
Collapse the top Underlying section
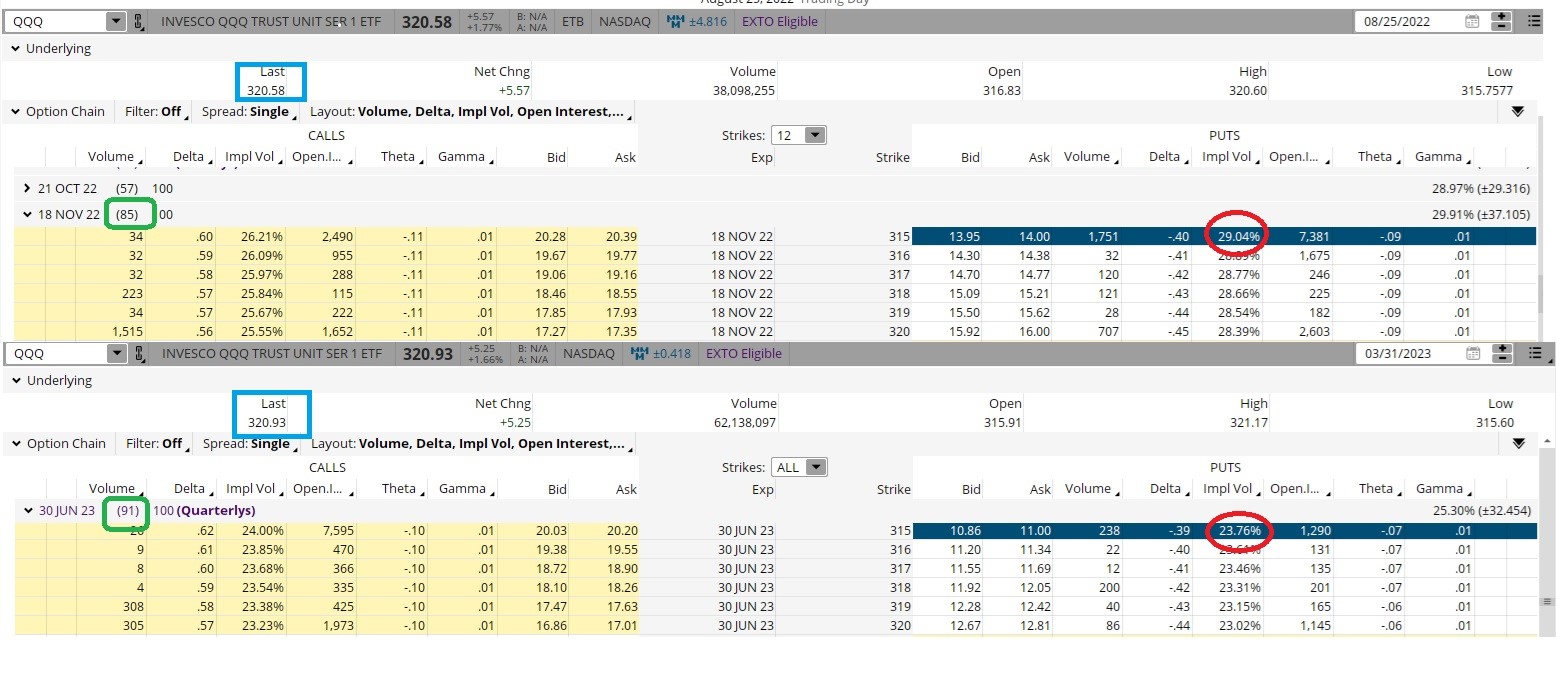(16, 48)
